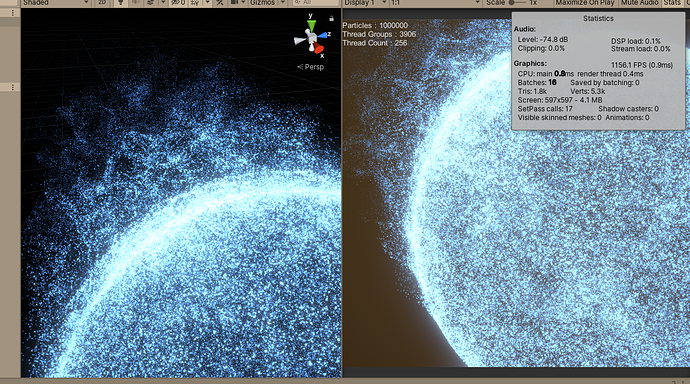Switch the Persp projection label to orthographic
Image resolution: width=690 pixels, height=384 pixels.
pyautogui.click(x=311, y=67)
